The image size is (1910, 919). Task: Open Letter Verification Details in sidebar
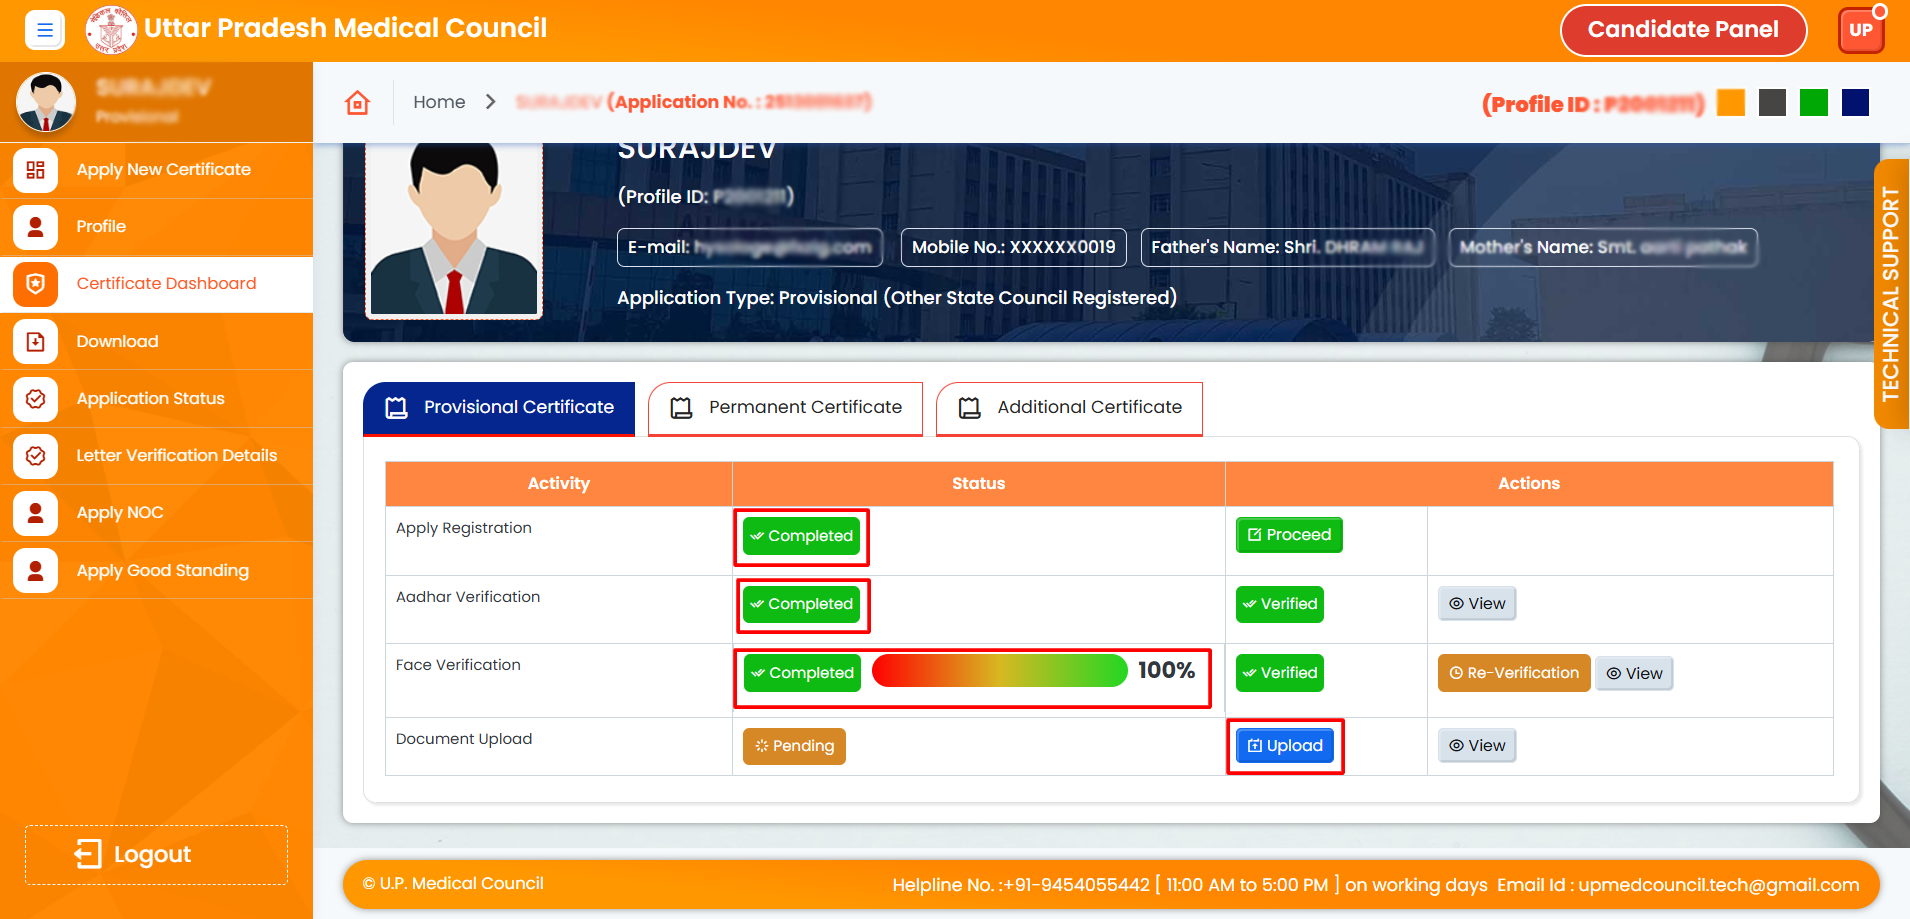click(x=176, y=456)
